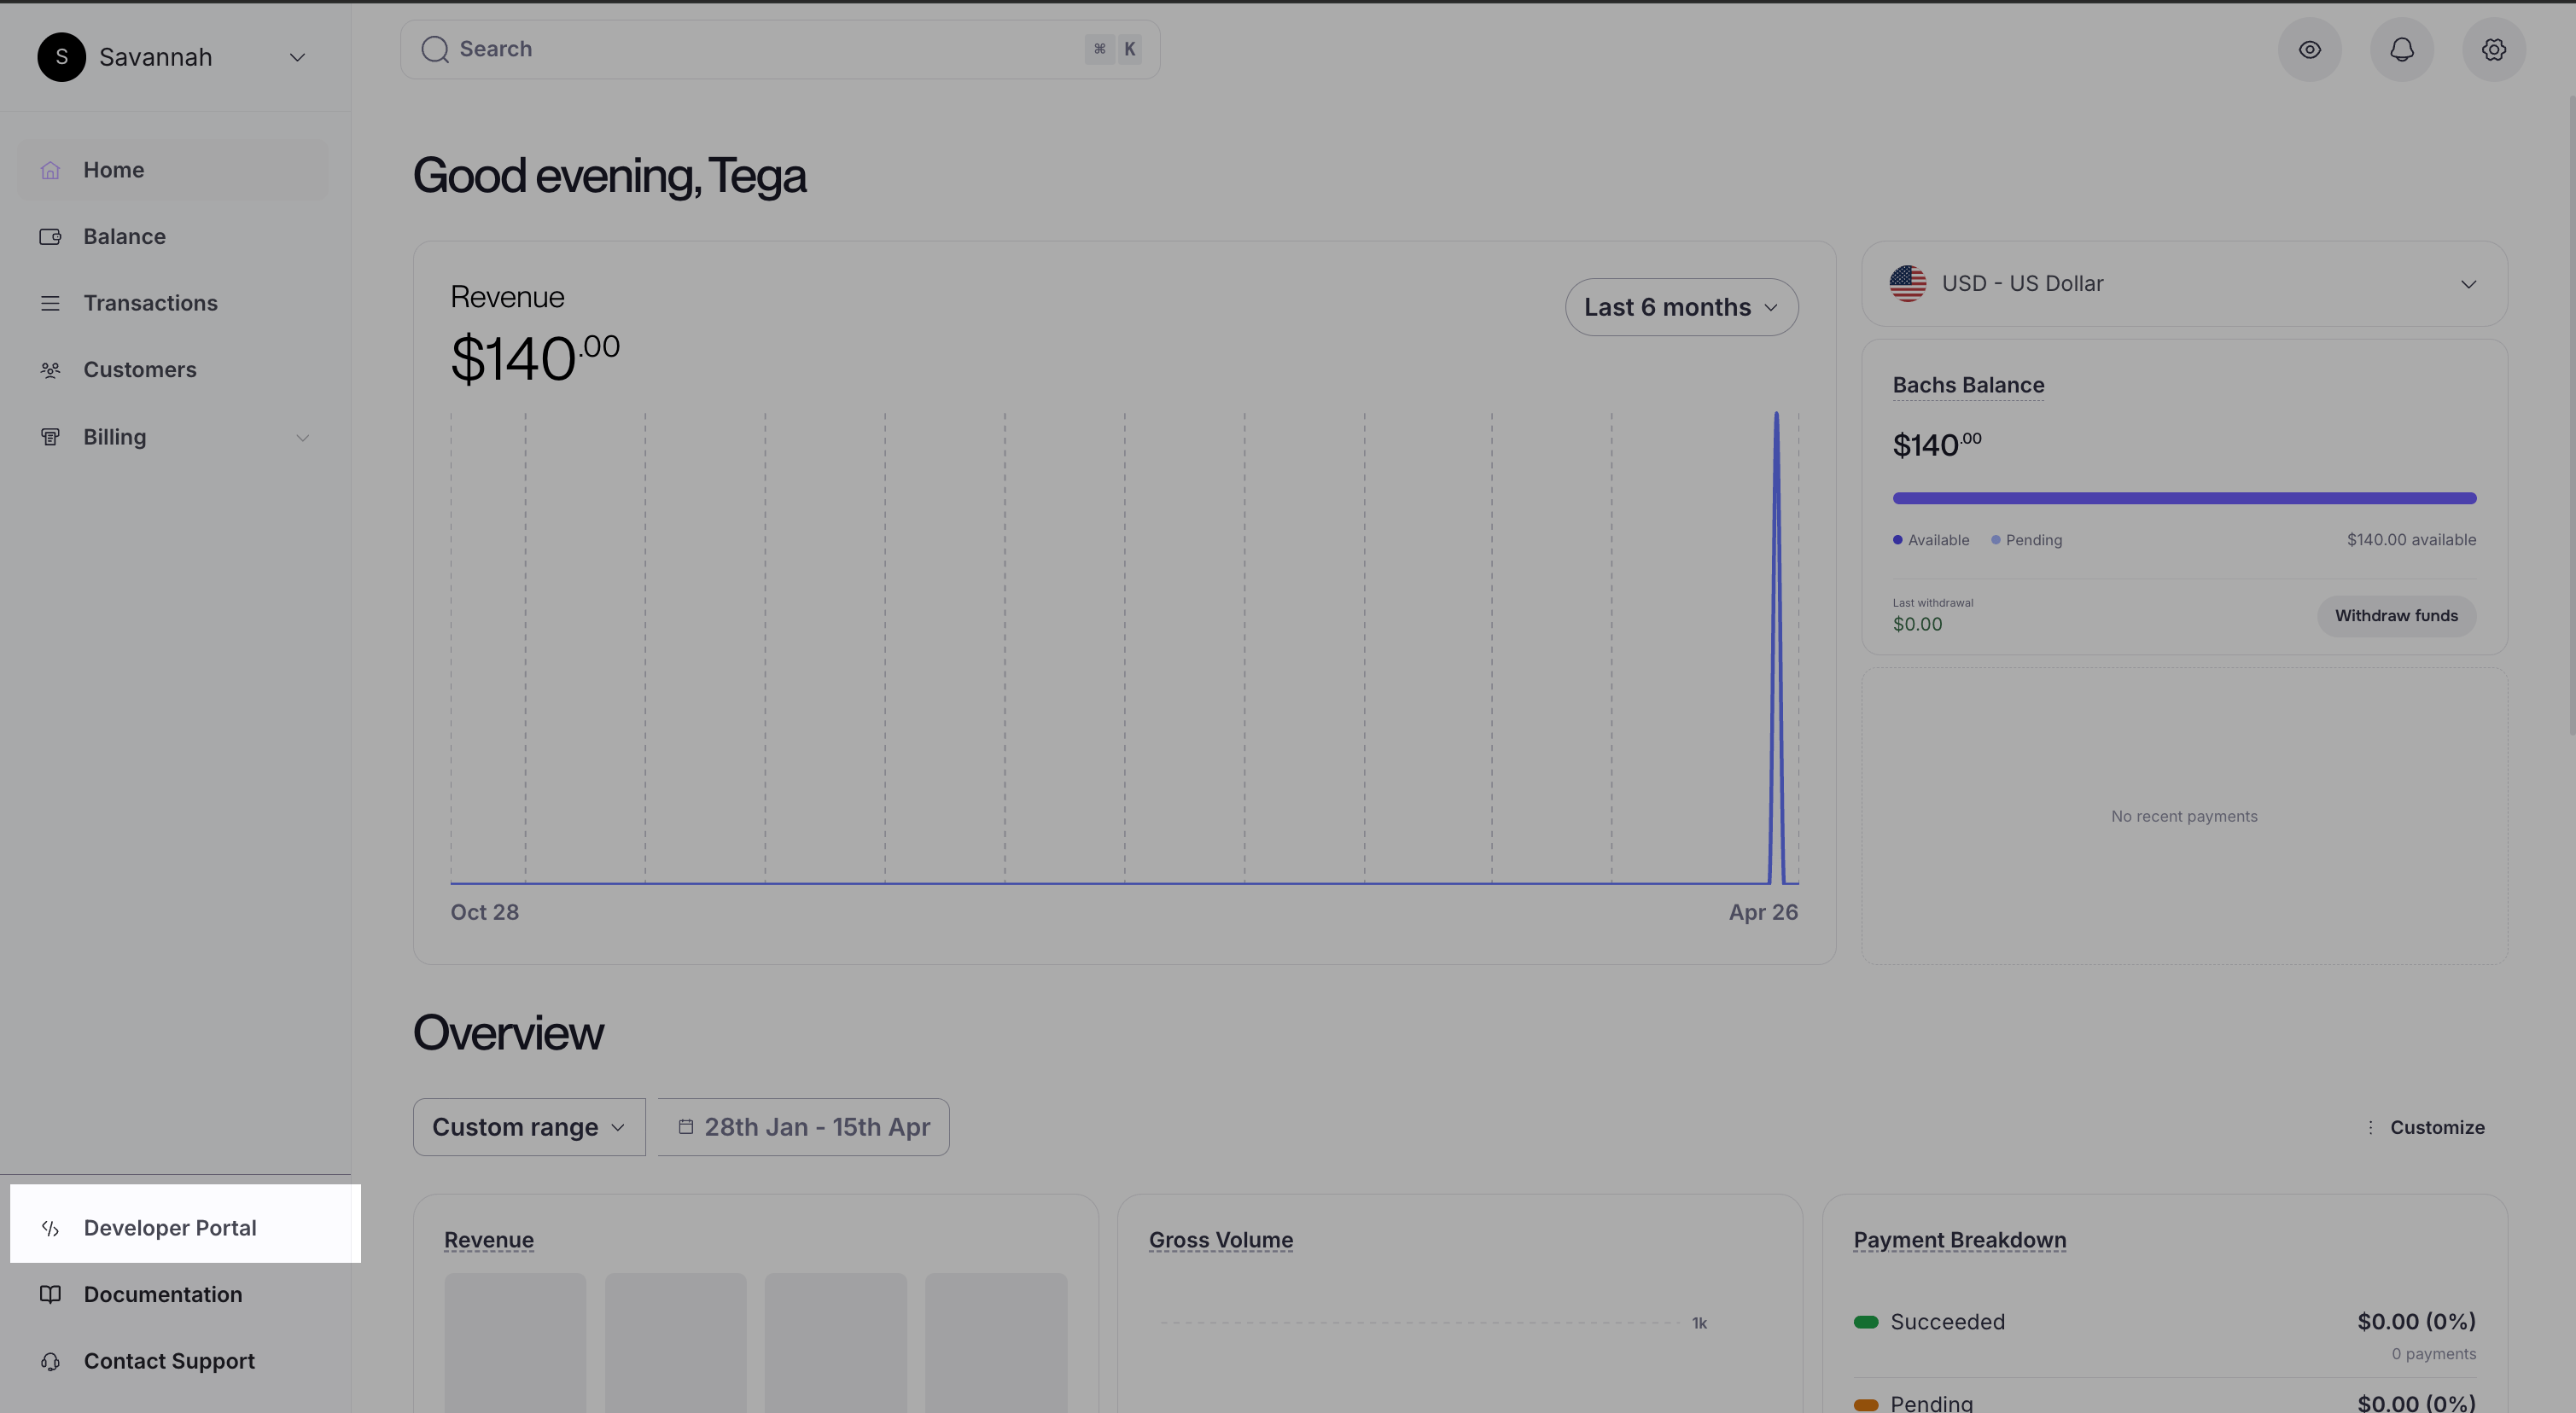Click the Transactions list icon
The height and width of the screenshot is (1413, 2576).
50,303
